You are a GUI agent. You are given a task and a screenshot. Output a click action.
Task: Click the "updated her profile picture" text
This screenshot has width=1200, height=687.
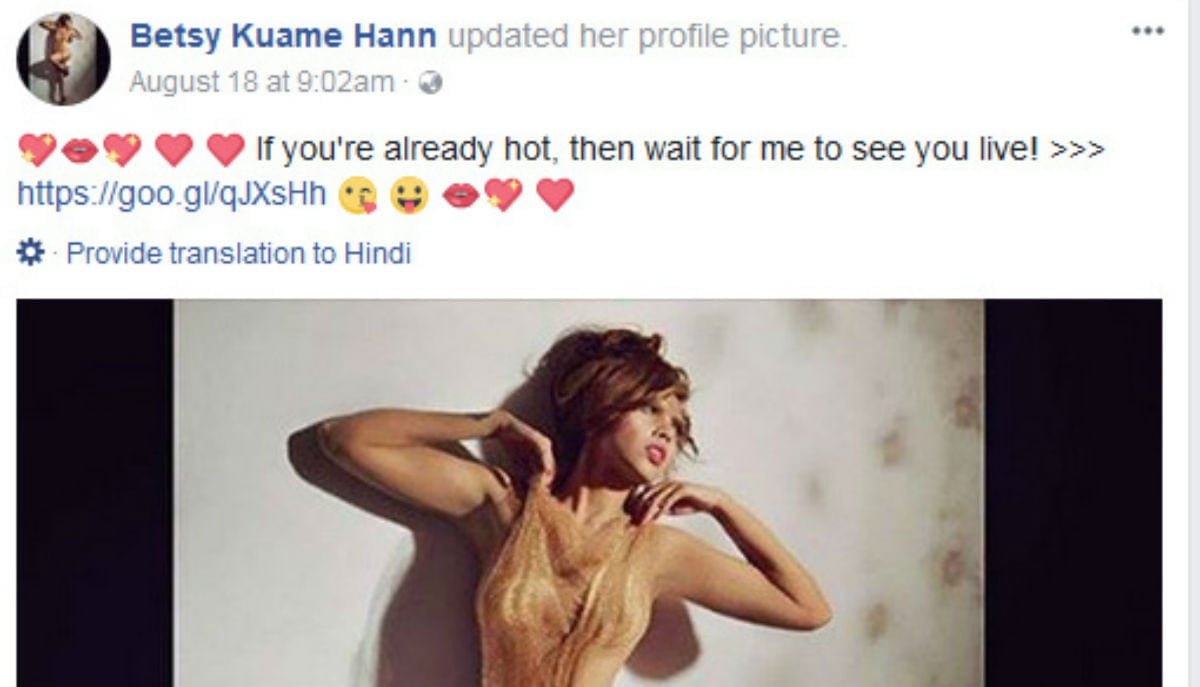pyautogui.click(x=647, y=37)
